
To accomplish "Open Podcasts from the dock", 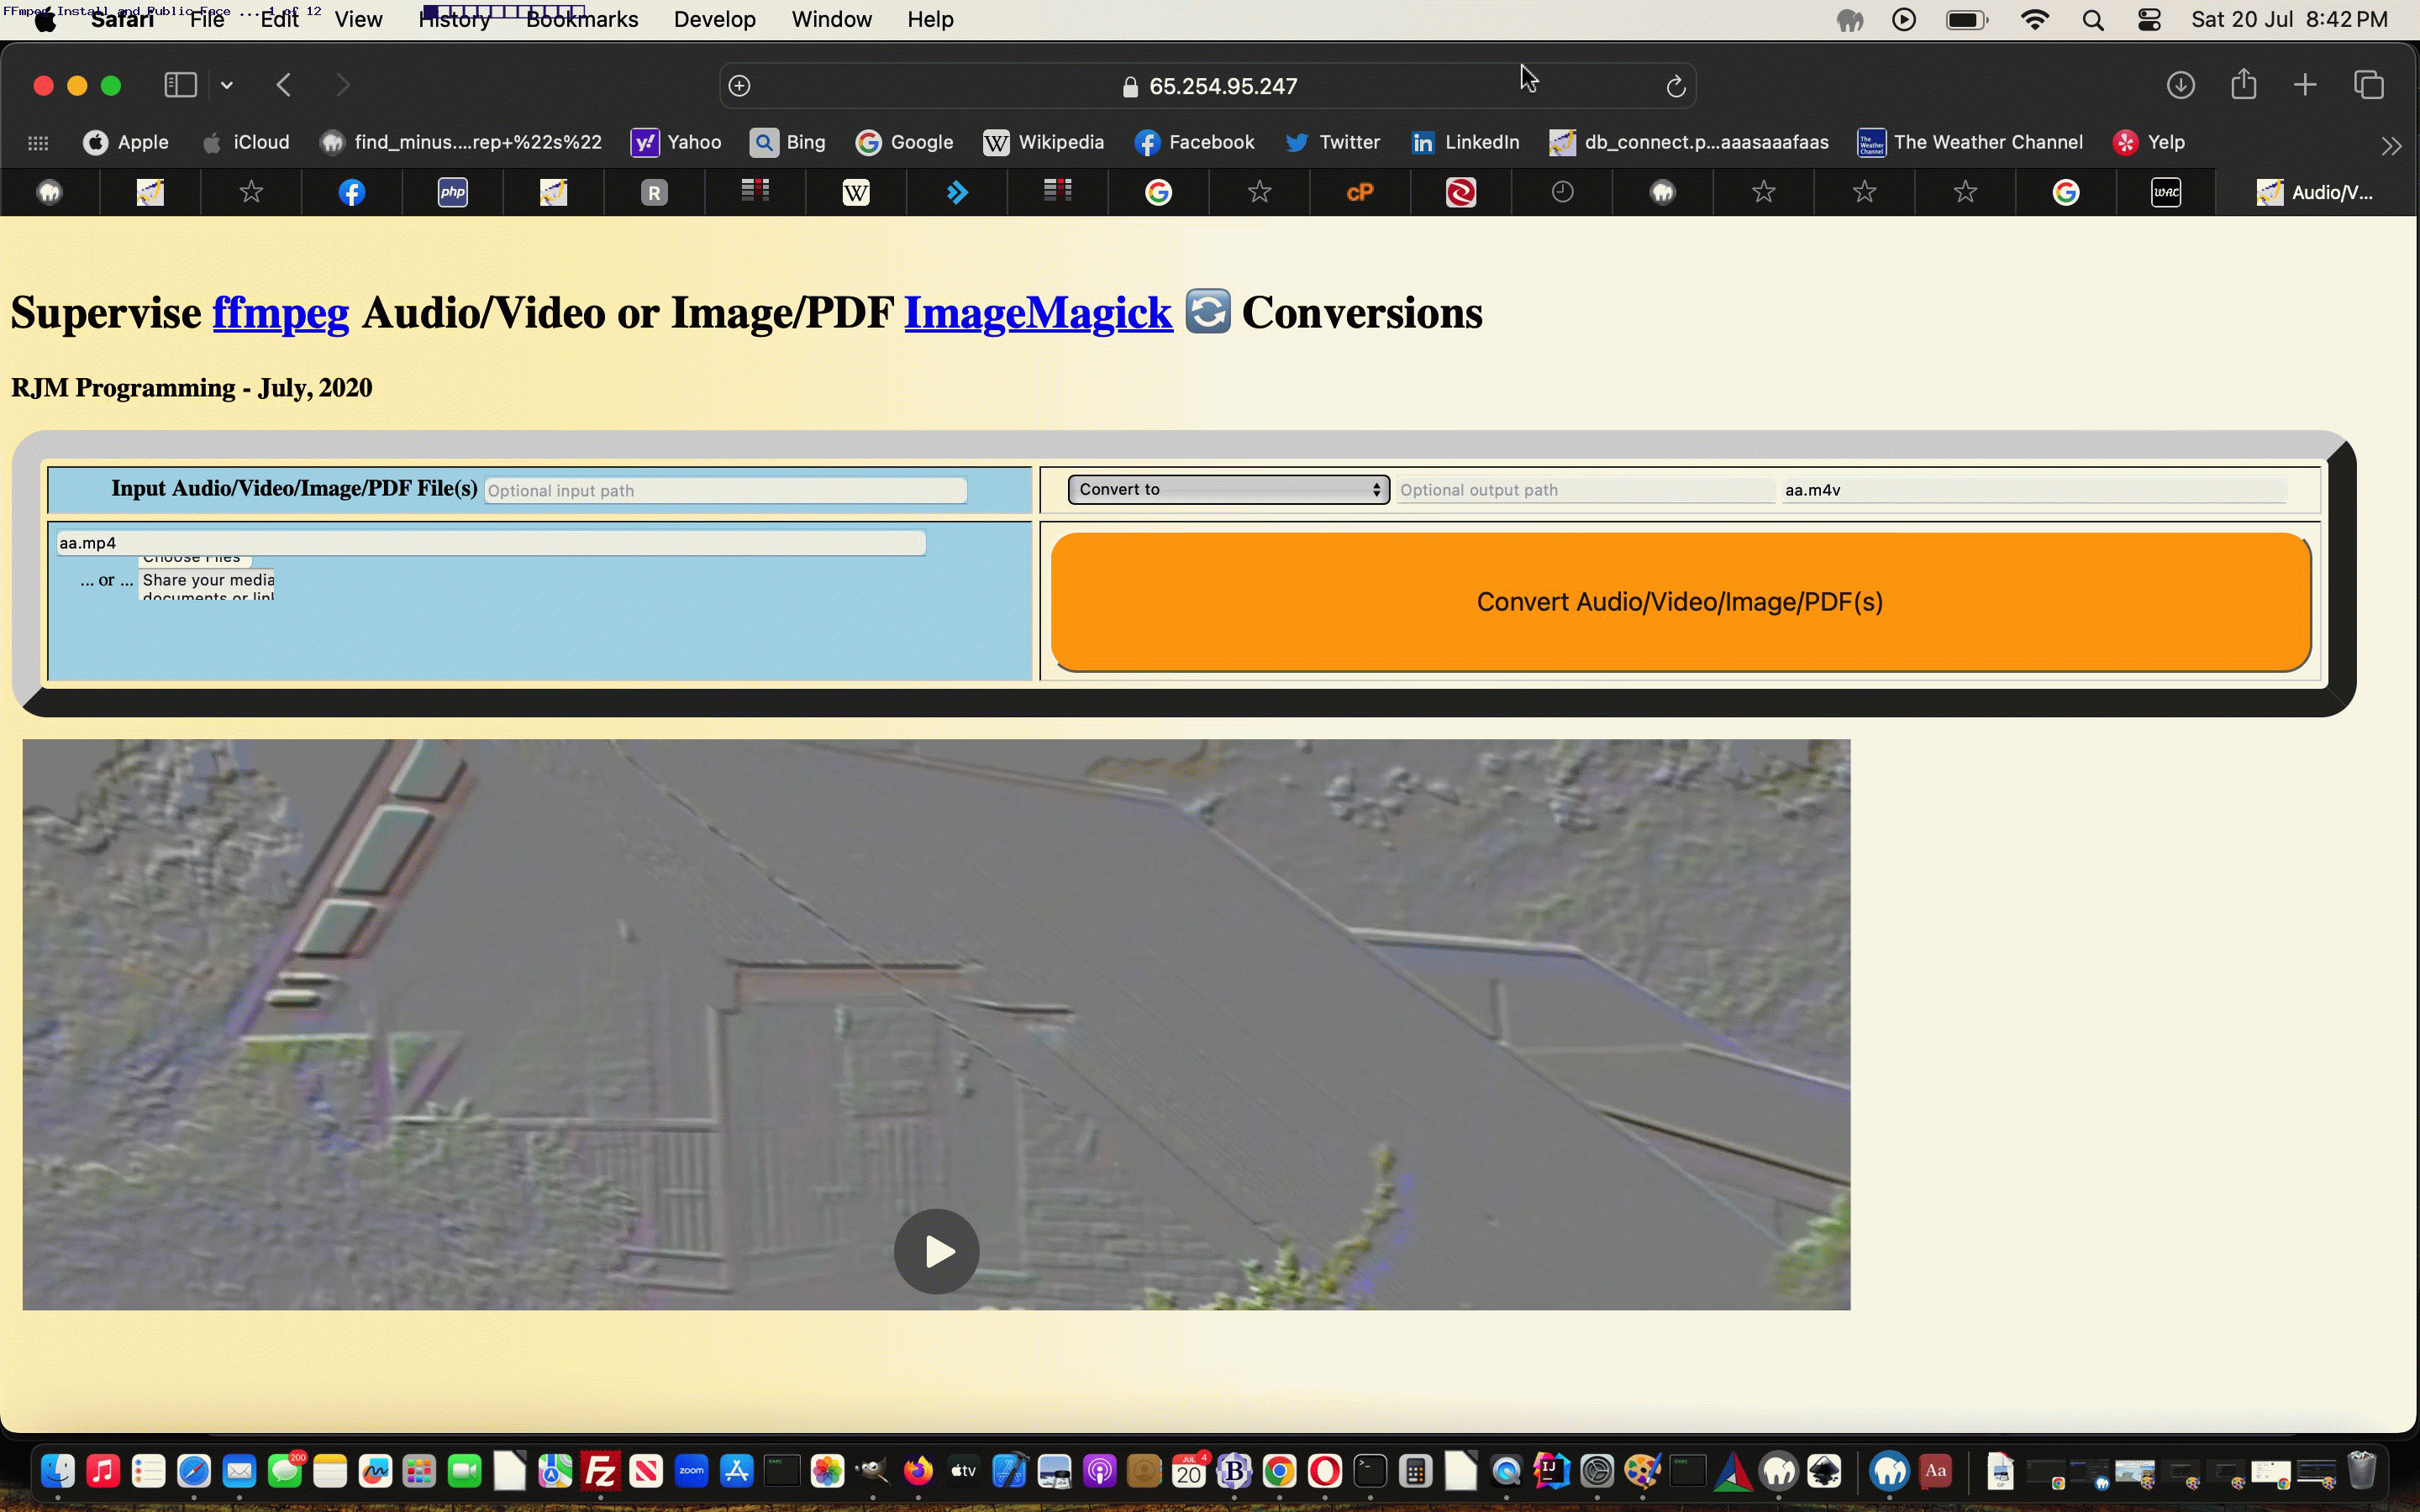I will [1098, 1471].
